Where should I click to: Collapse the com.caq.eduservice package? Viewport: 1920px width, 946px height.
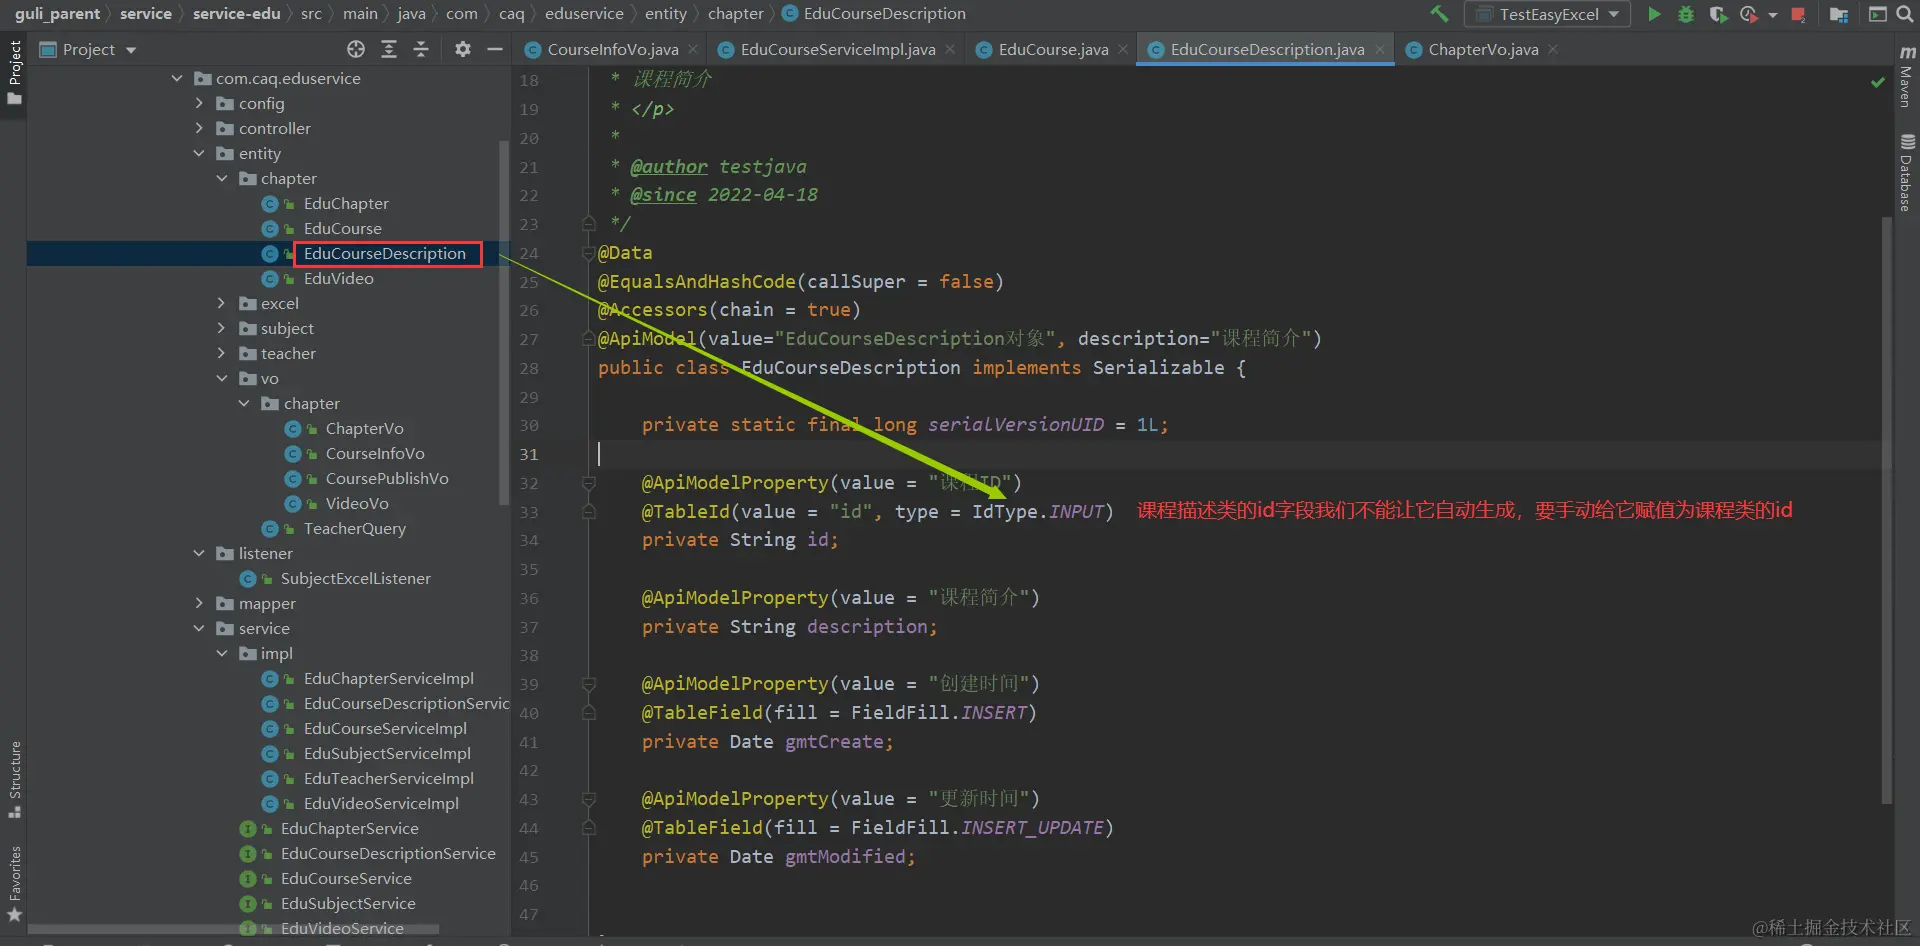point(177,78)
